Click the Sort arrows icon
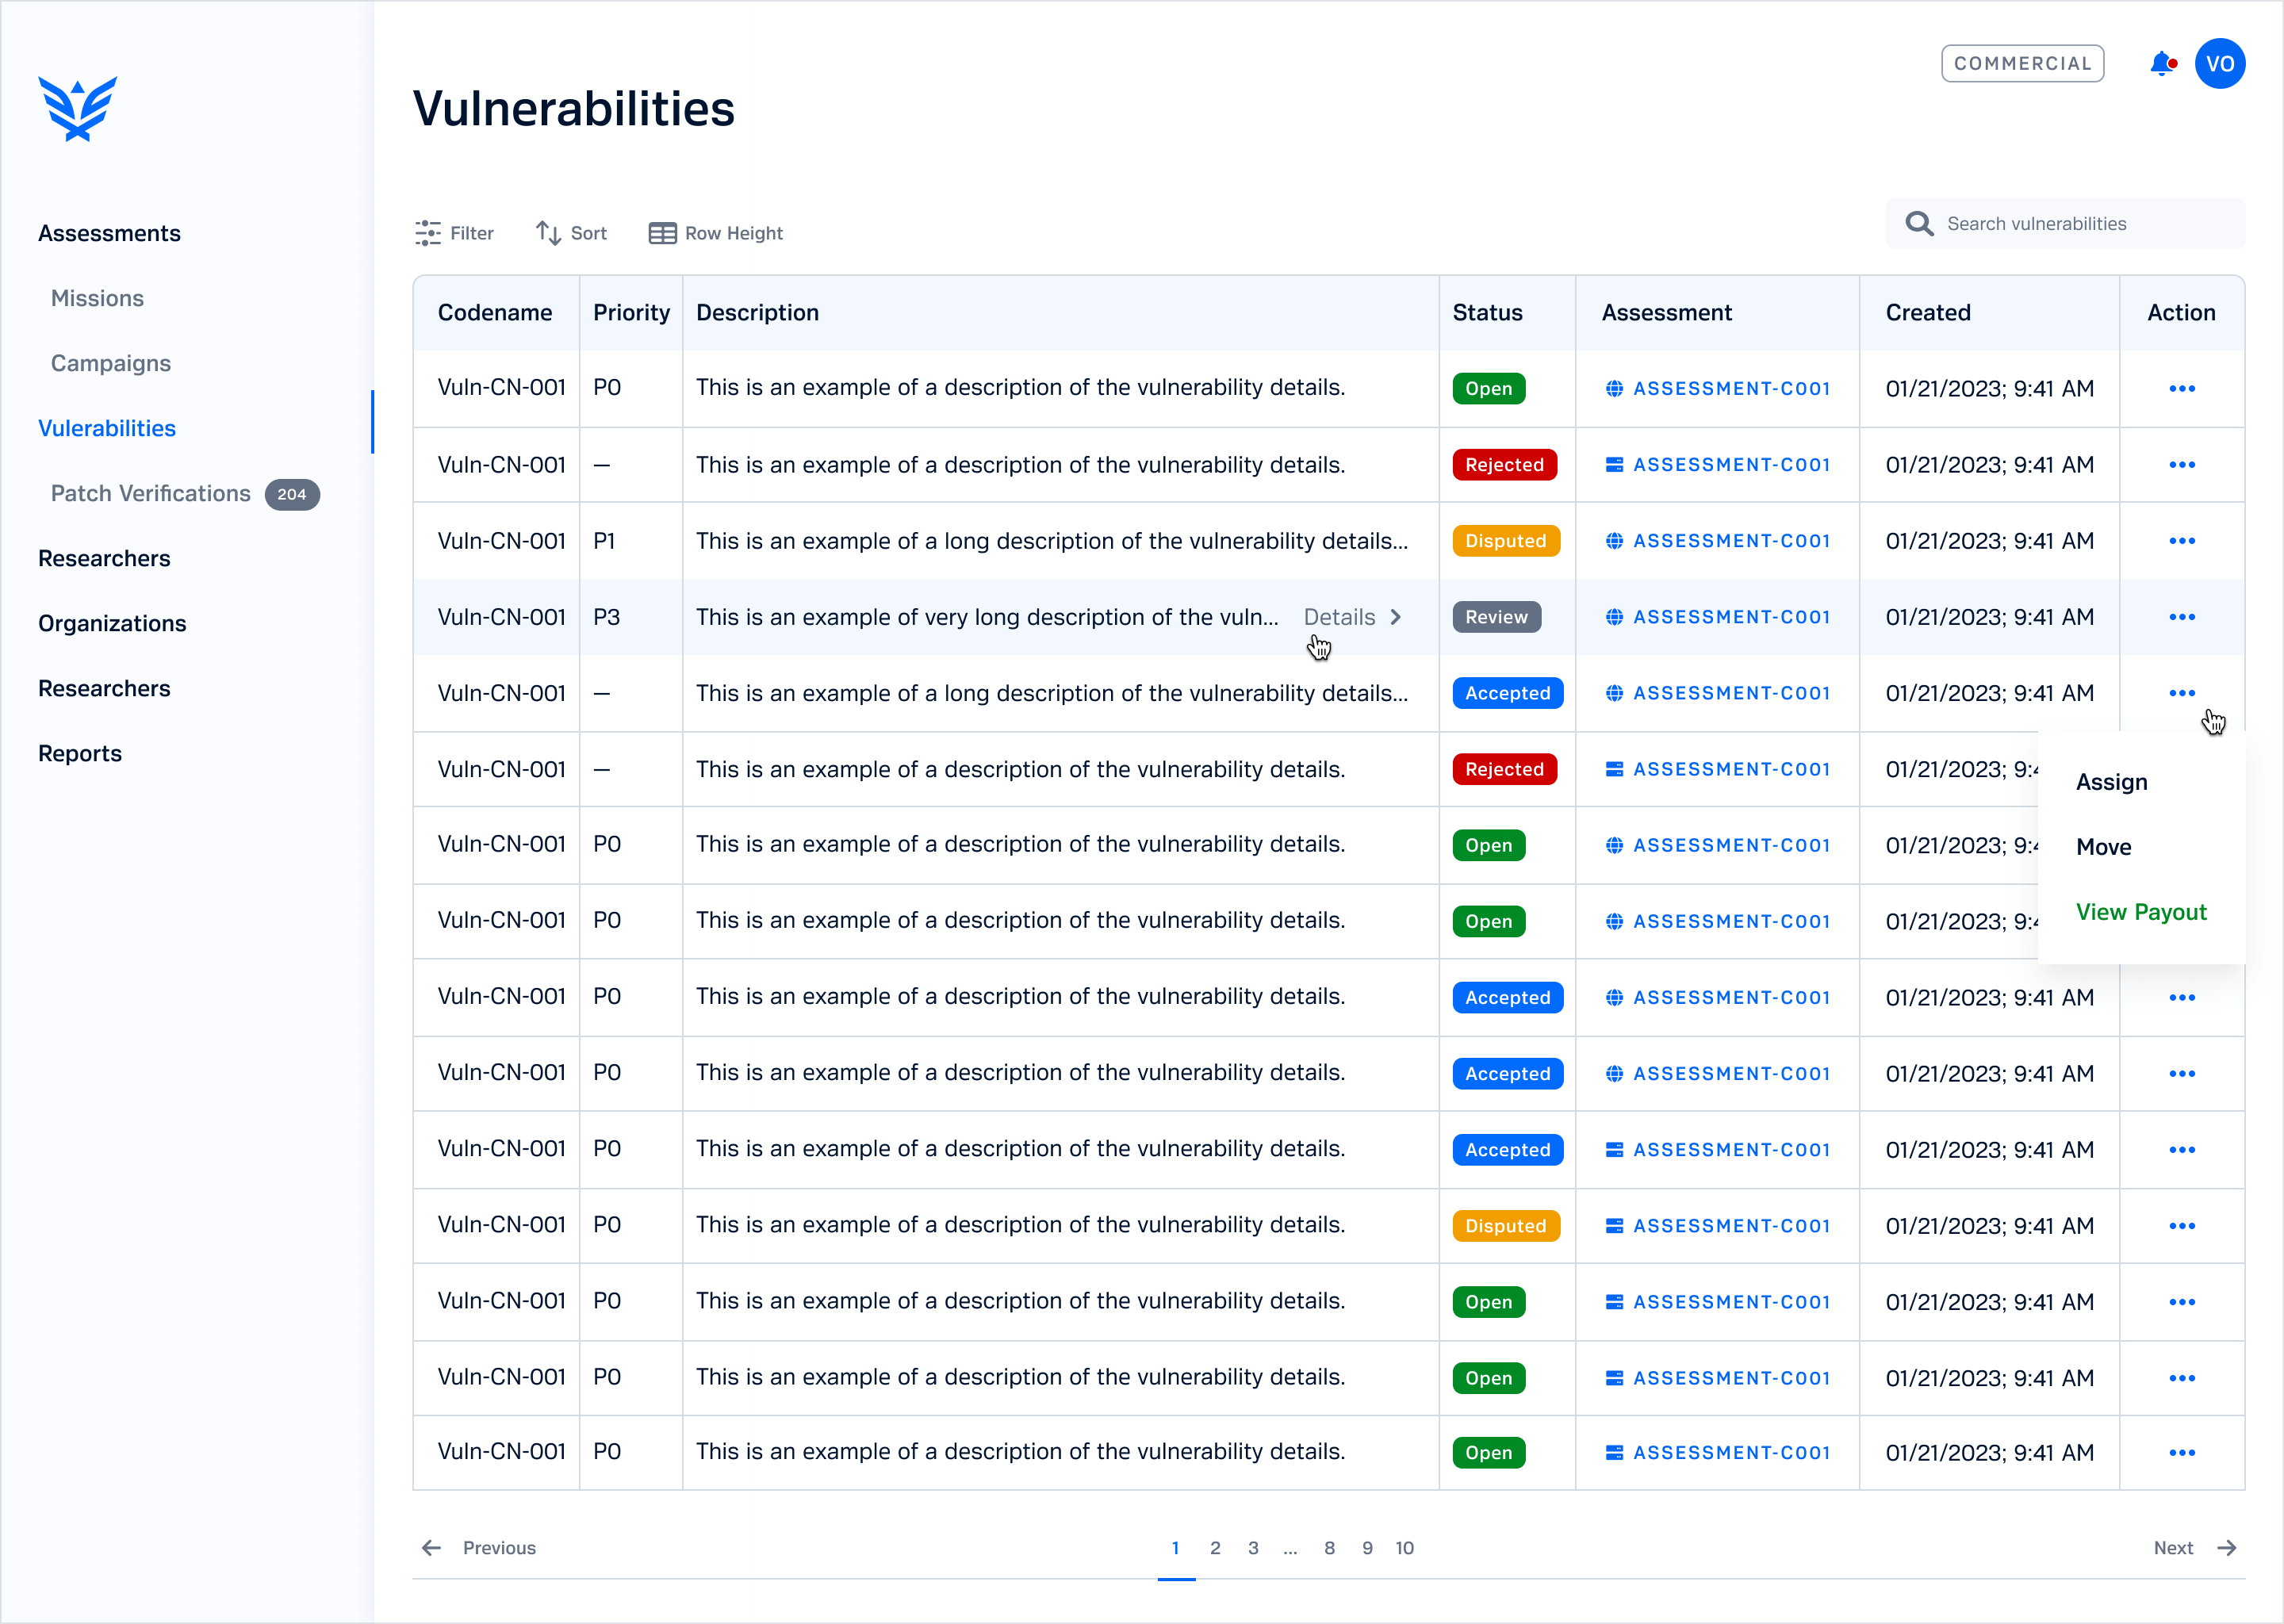 (548, 233)
